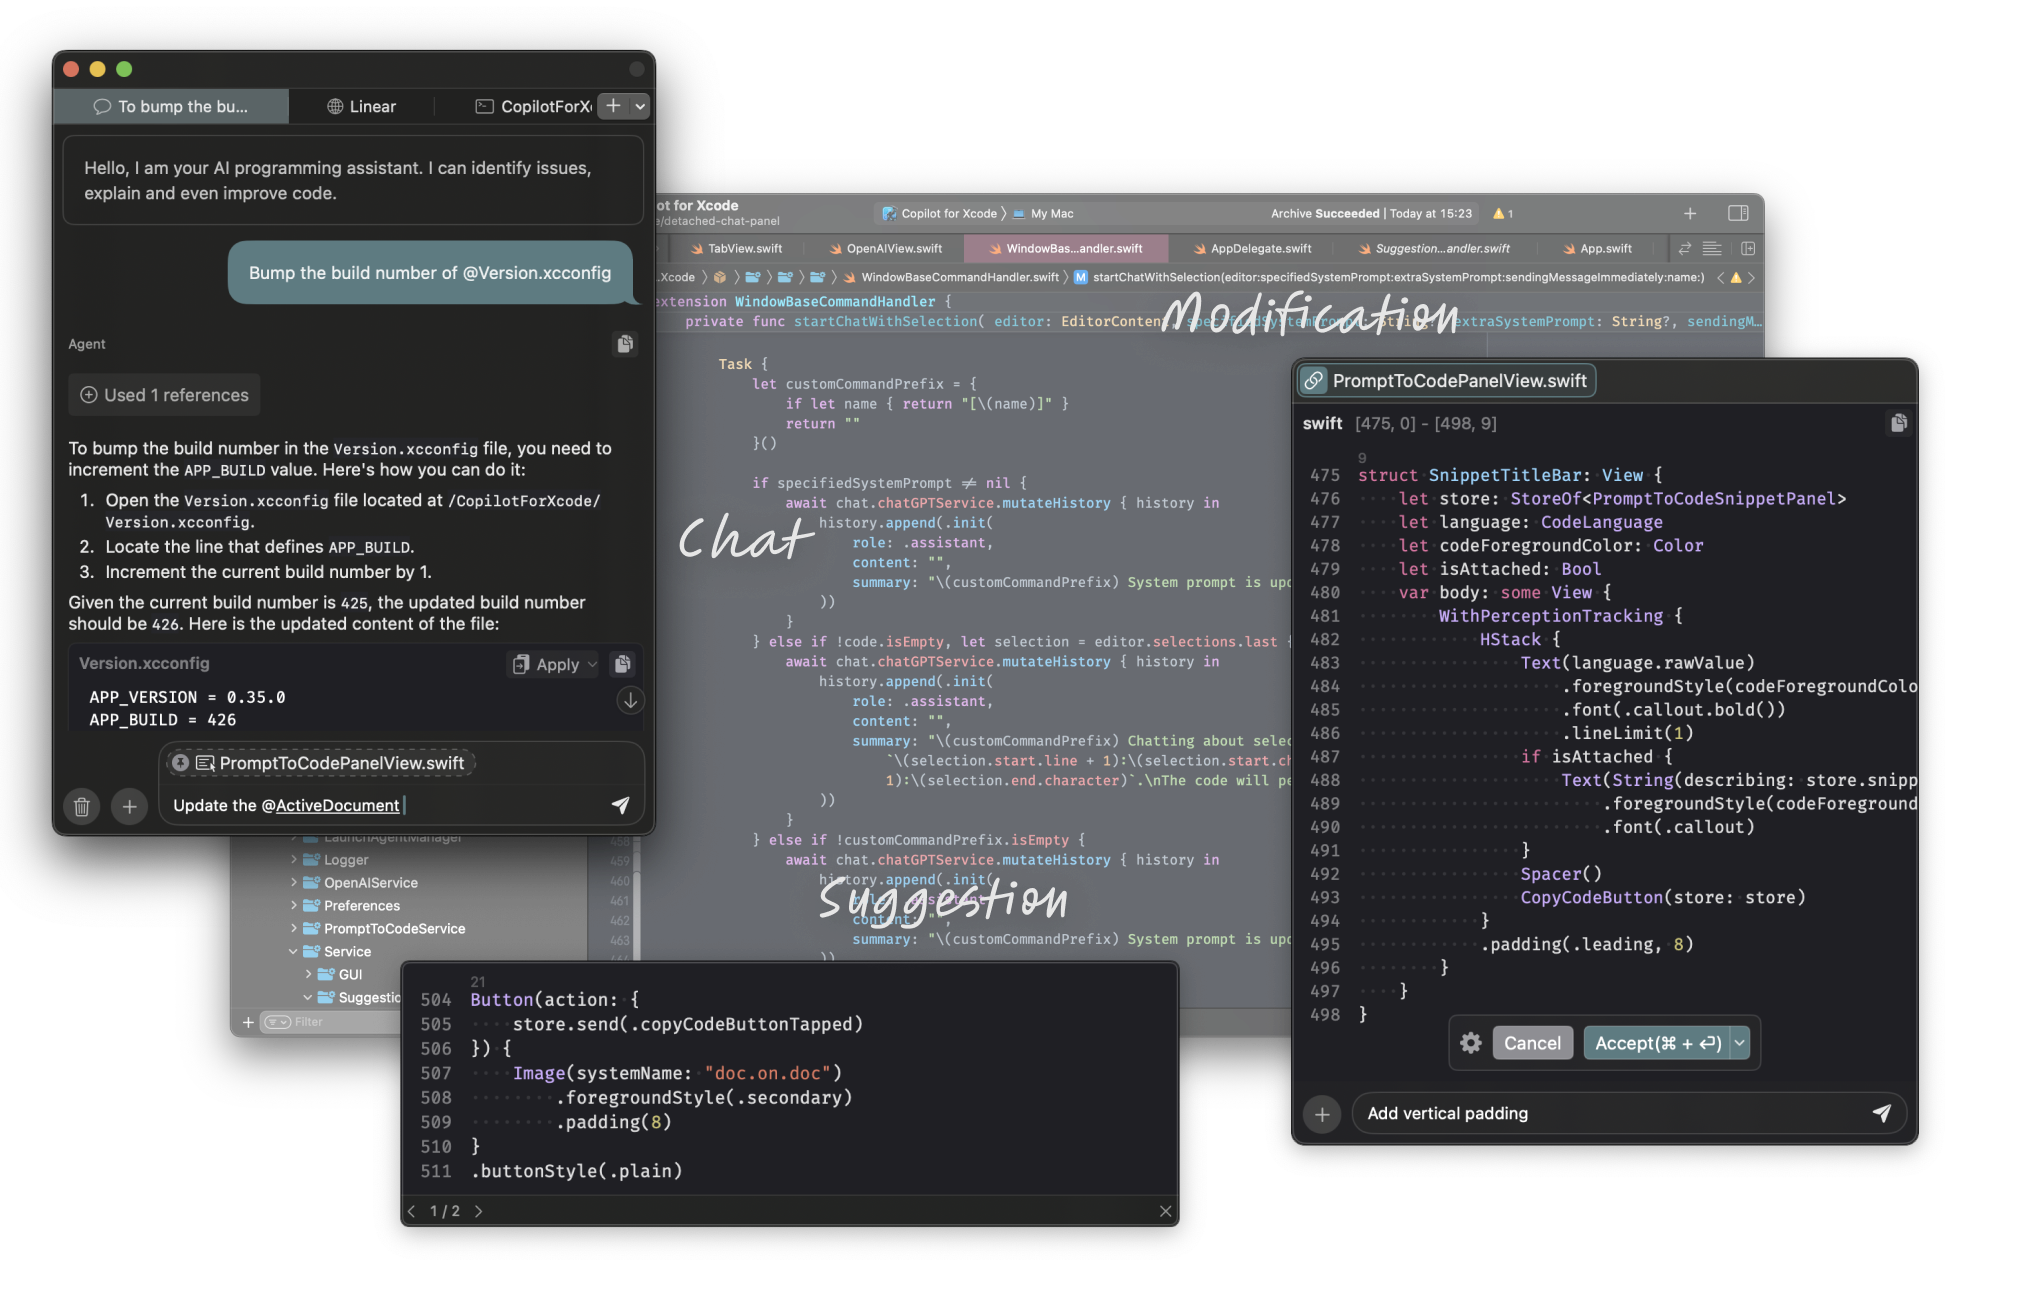The width and height of the screenshot is (2042, 1294).
Task: Copy code in the PromptToCodePanelView panel
Action: tap(1899, 423)
